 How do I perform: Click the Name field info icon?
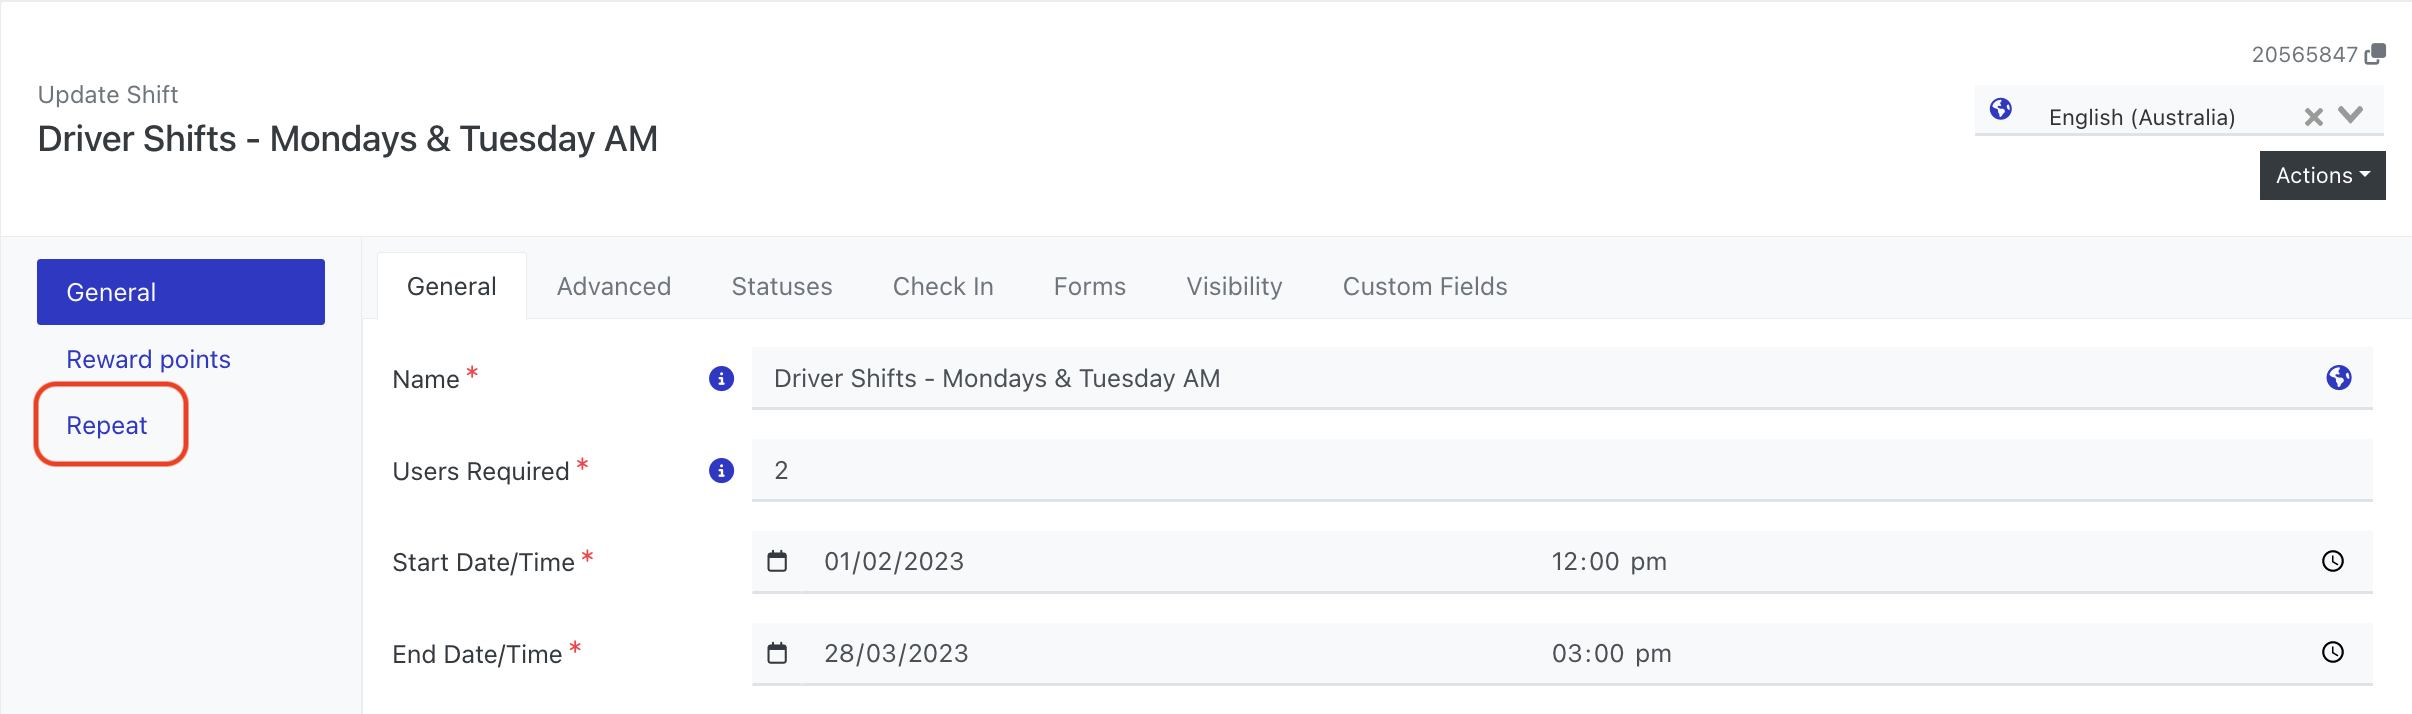(721, 379)
